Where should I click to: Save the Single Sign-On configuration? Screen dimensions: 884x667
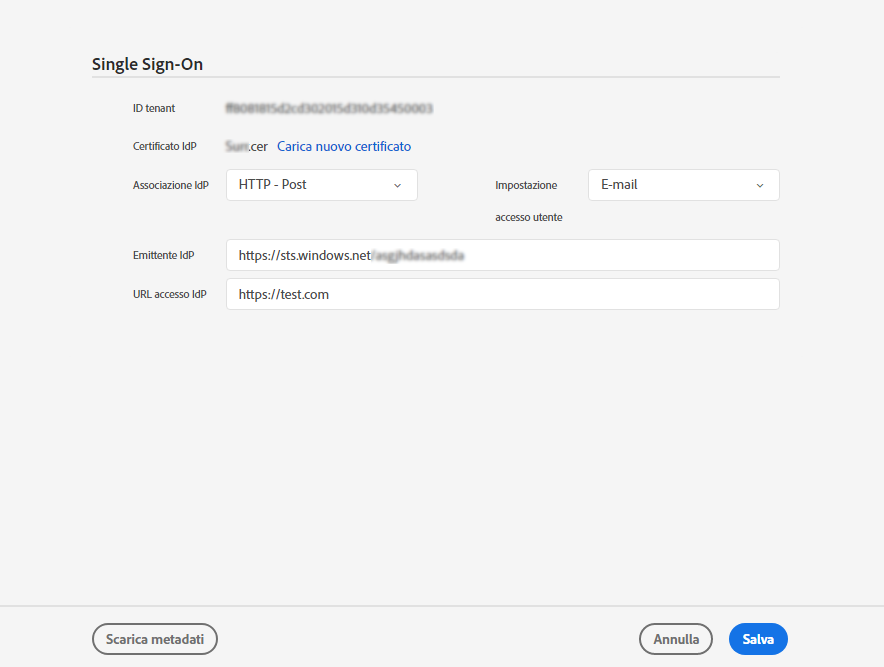coord(757,639)
